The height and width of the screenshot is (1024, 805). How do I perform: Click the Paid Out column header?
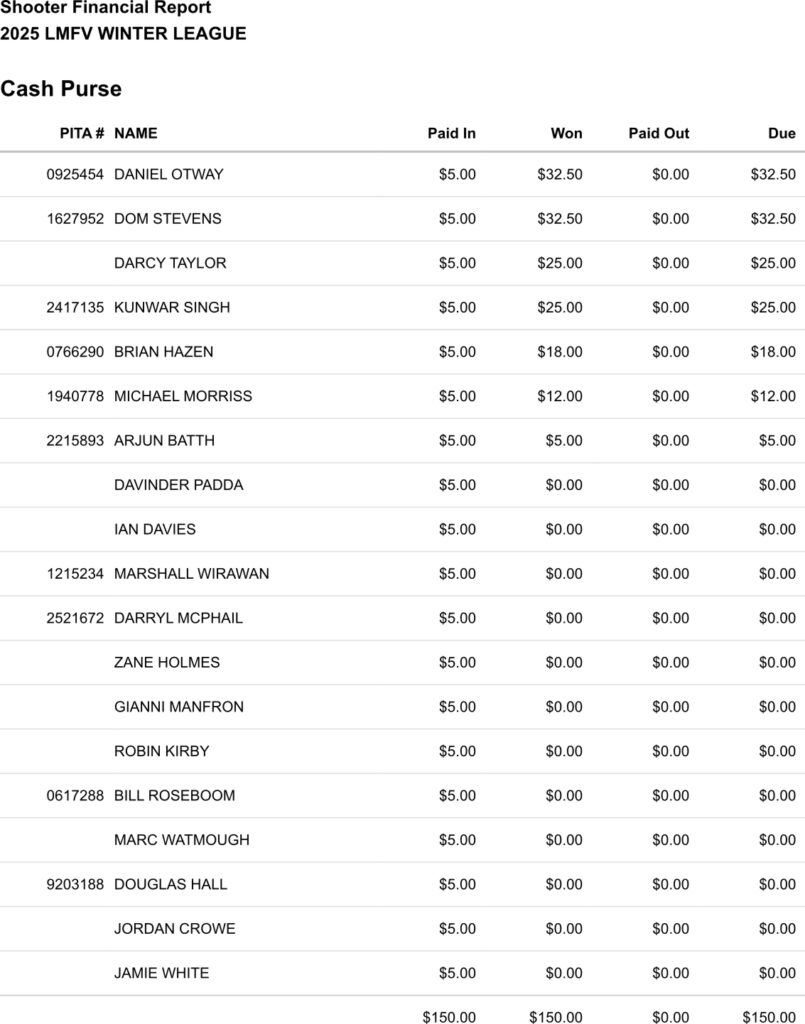click(659, 133)
